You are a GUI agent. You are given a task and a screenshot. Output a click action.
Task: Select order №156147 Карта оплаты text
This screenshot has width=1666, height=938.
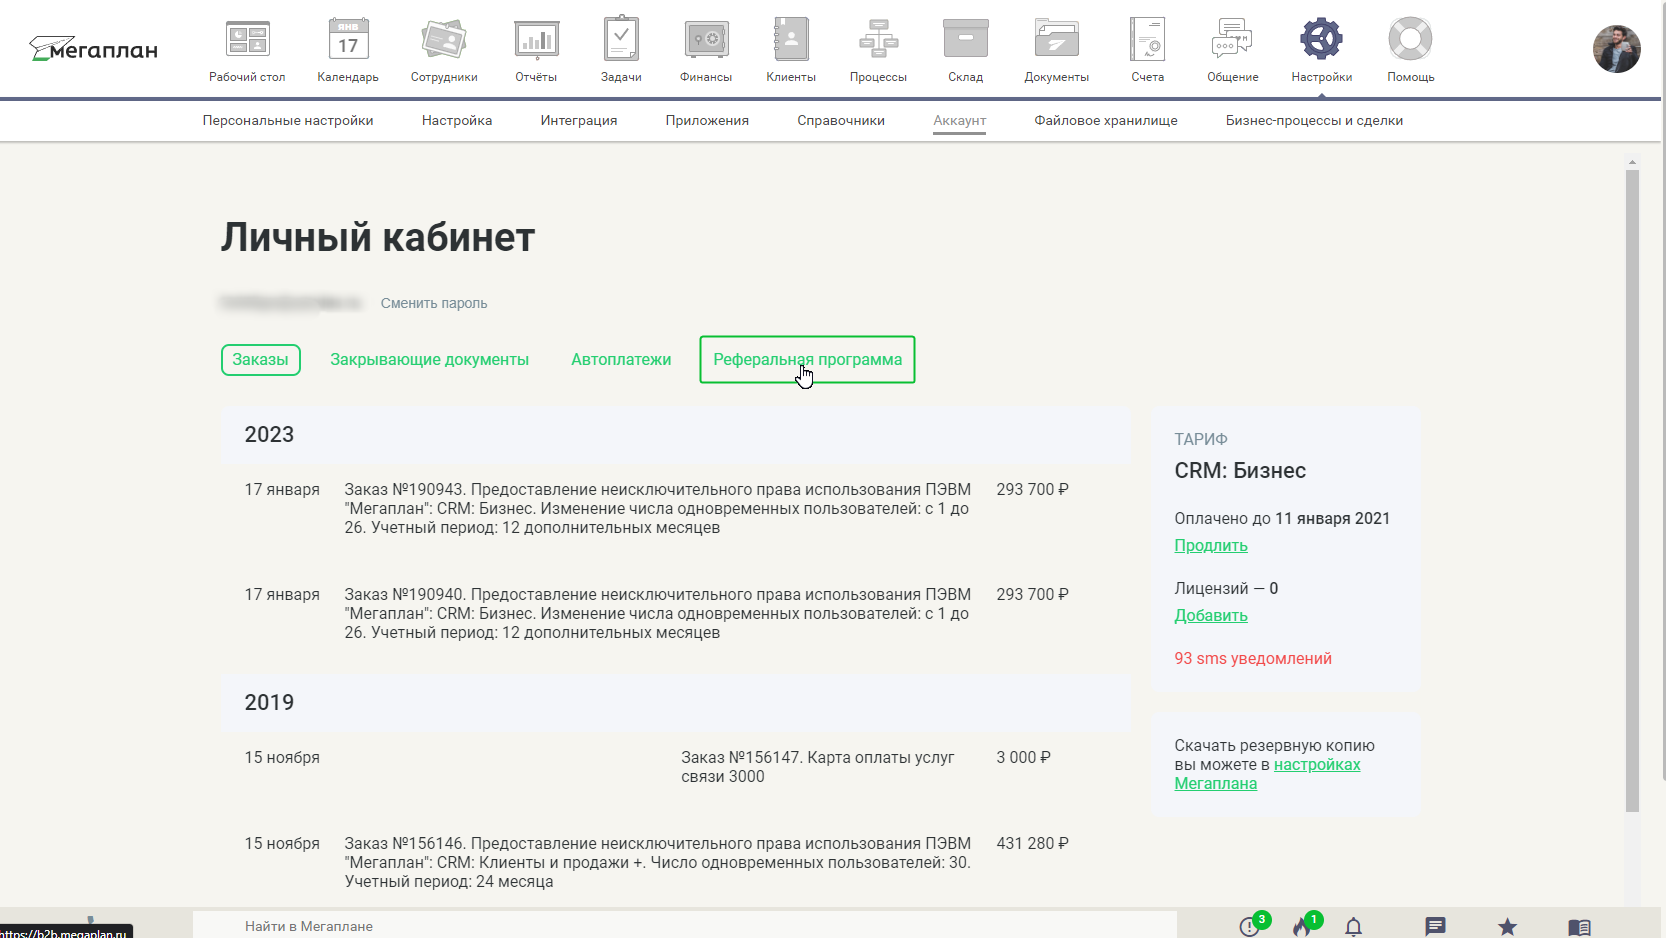click(818, 767)
